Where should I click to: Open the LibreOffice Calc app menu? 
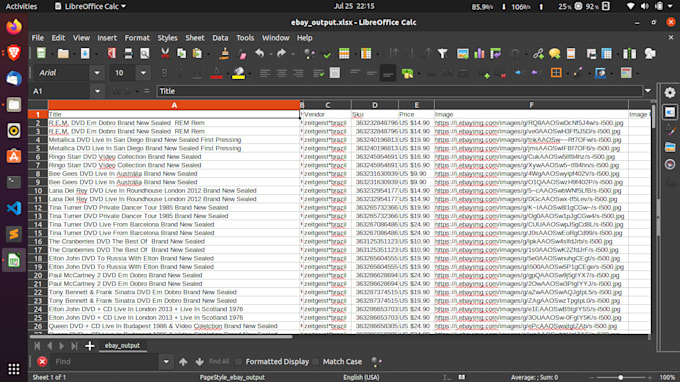point(91,6)
